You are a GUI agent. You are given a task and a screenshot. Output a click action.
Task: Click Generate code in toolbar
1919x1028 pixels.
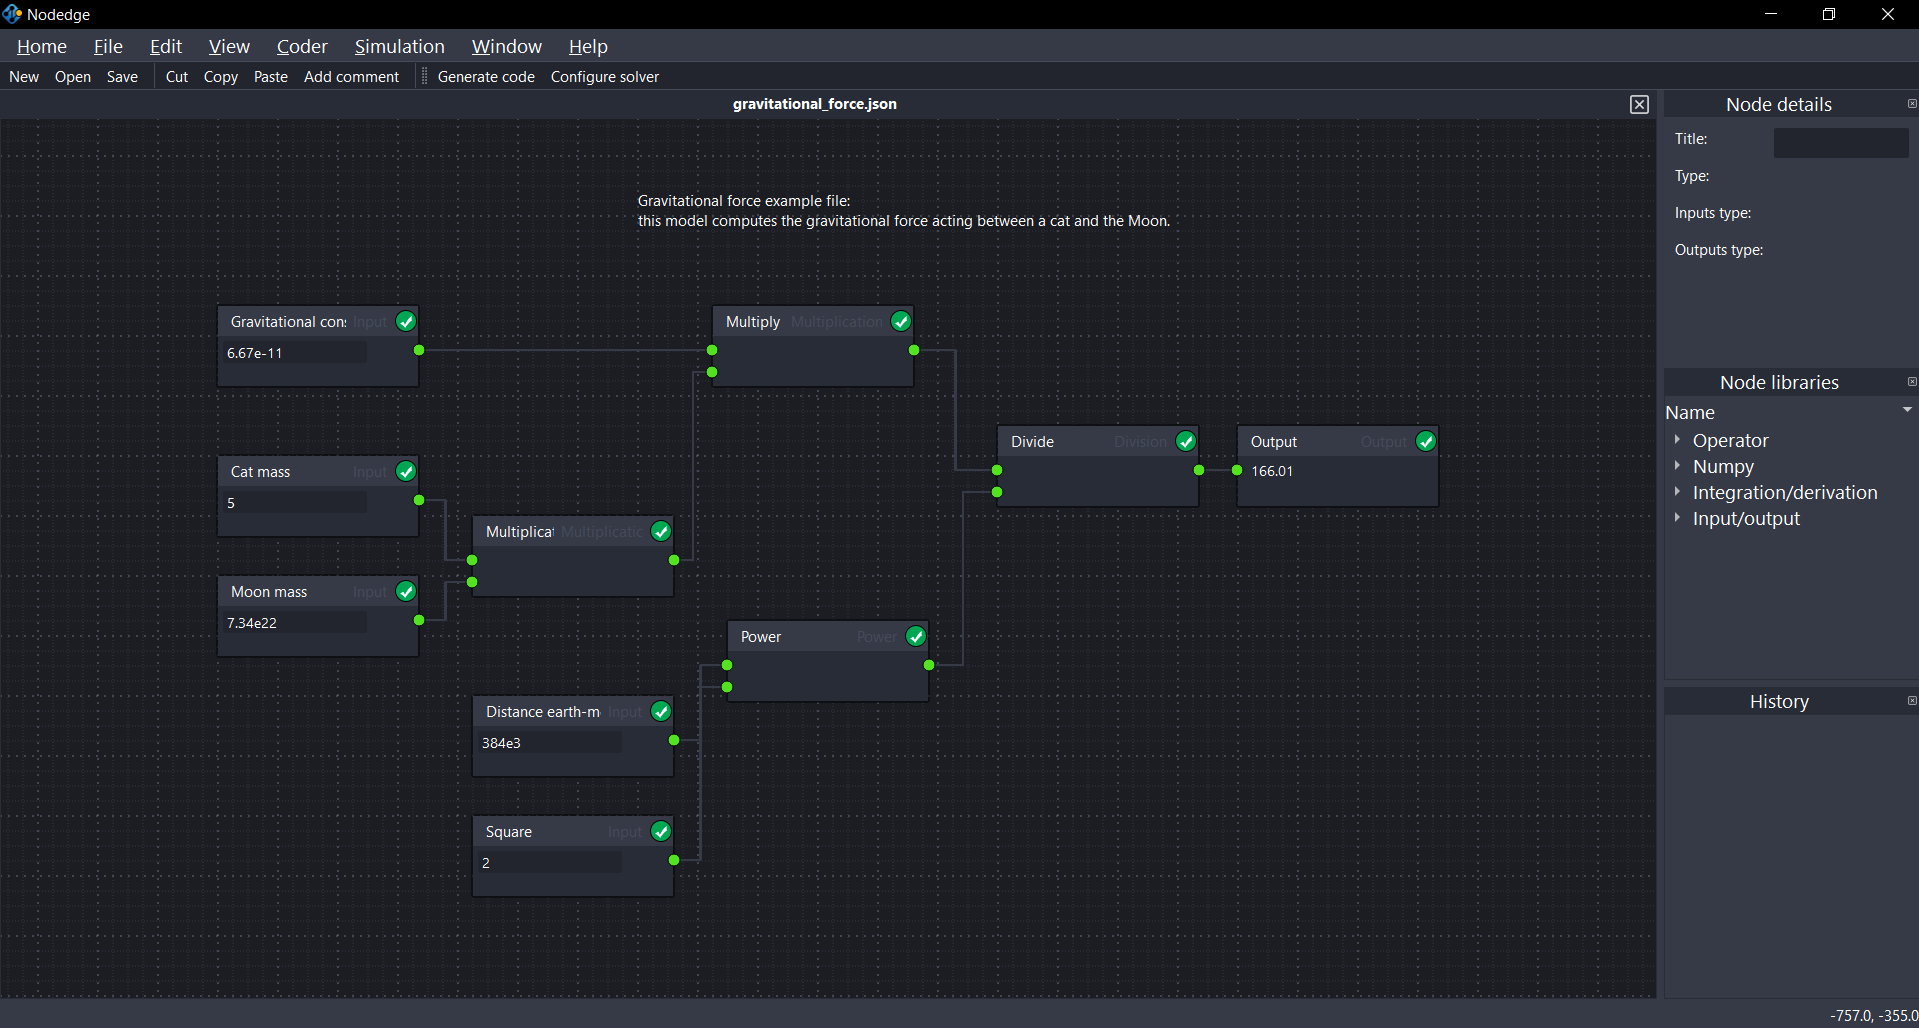click(x=486, y=77)
